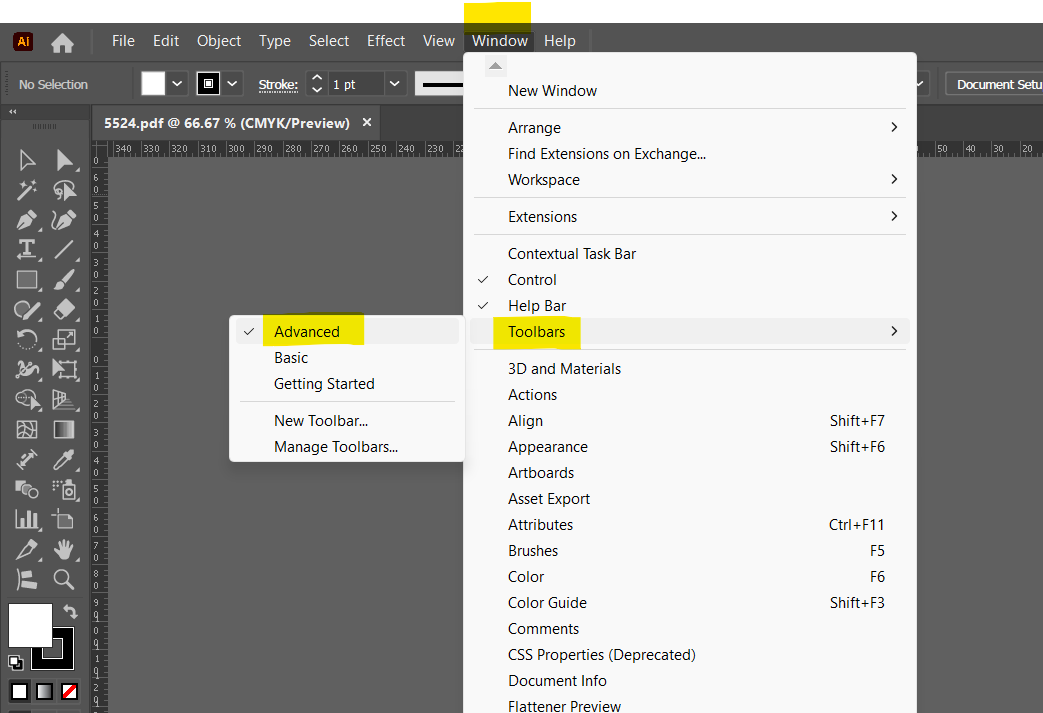
Task: Select the Hand tool
Action: click(x=65, y=549)
